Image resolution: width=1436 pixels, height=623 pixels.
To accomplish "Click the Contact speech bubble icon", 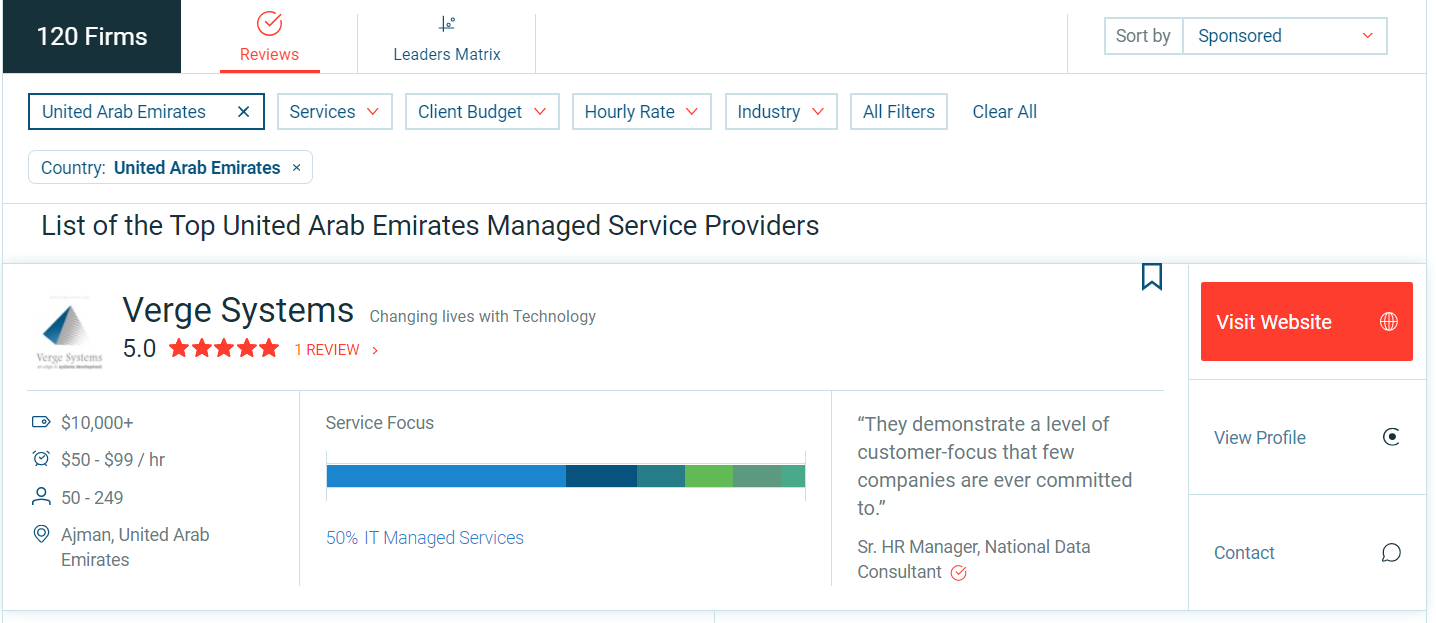I will tap(1391, 553).
